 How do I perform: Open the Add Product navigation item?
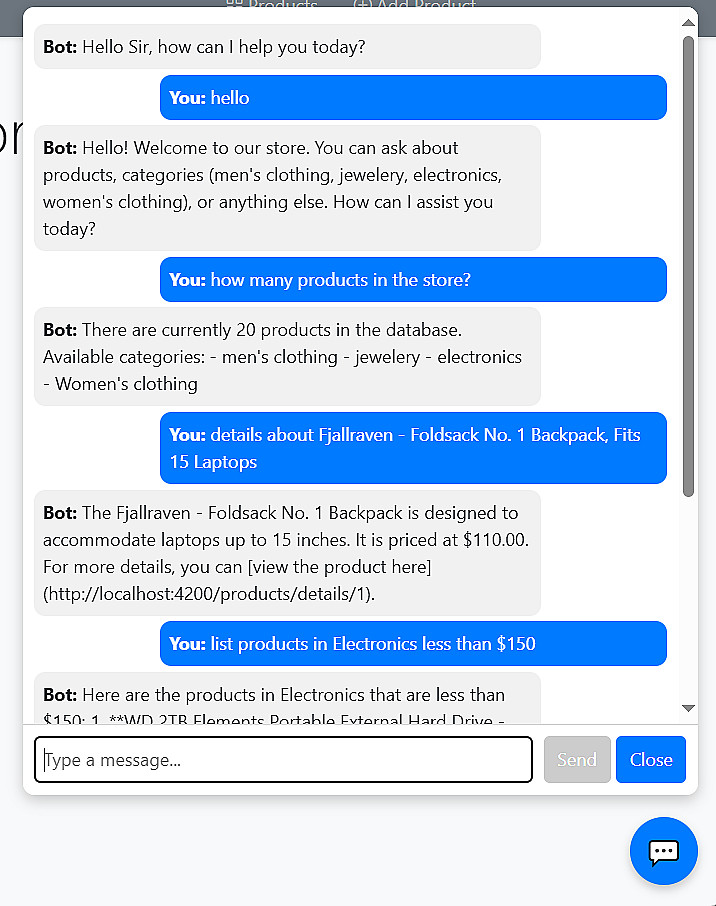click(x=415, y=4)
